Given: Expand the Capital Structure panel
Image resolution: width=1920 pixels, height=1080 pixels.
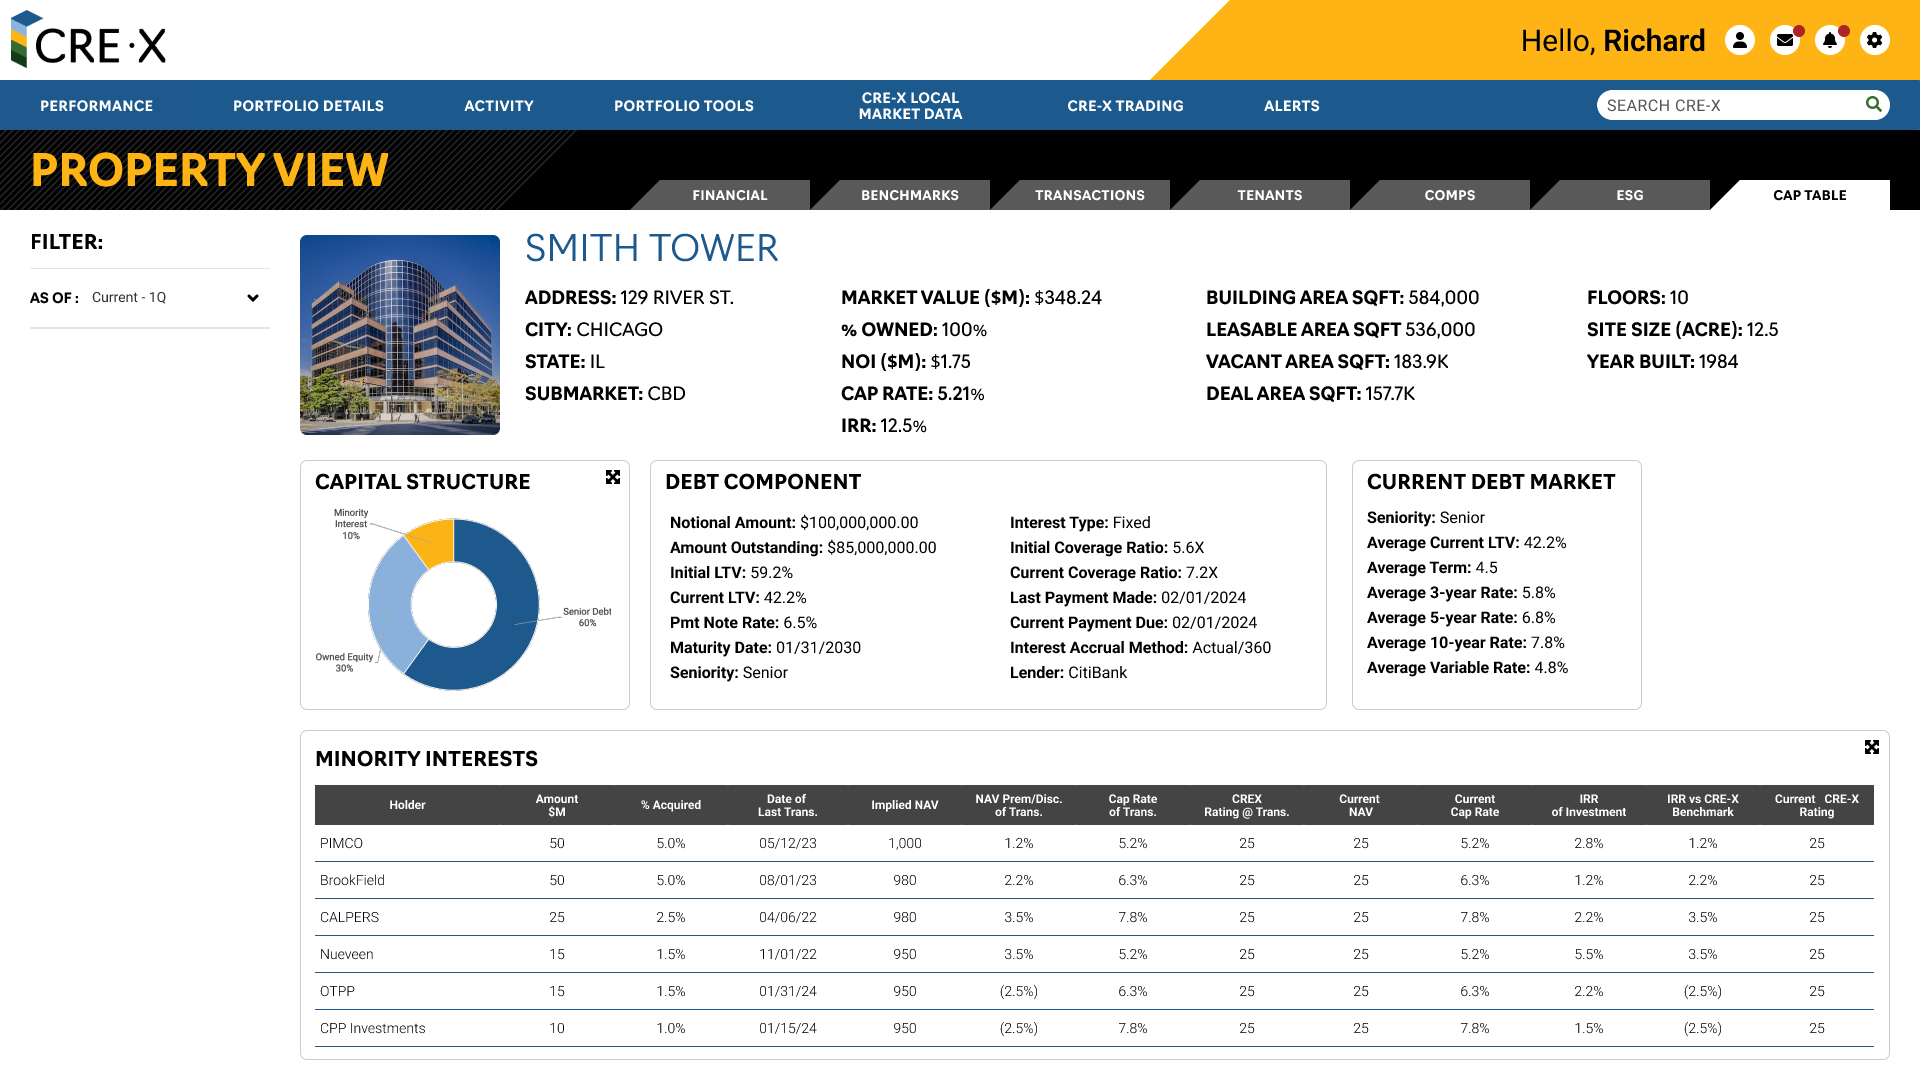Looking at the screenshot, I should coord(613,478).
